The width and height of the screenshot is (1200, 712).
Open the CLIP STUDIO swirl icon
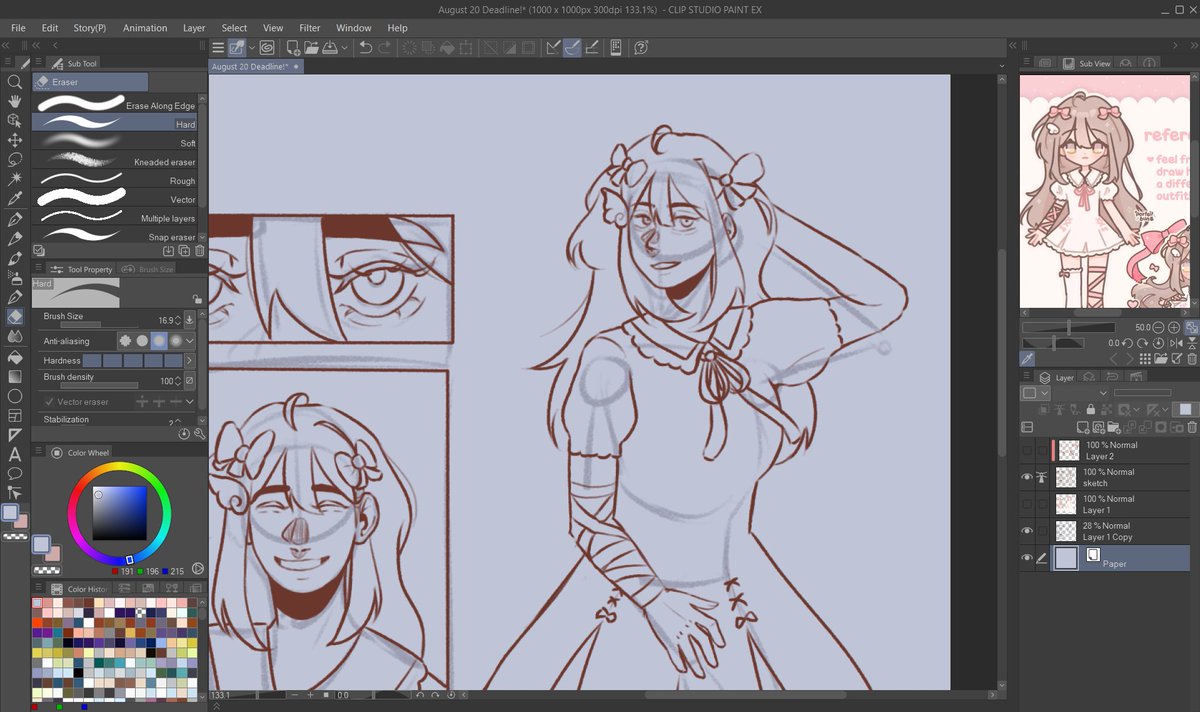click(268, 47)
